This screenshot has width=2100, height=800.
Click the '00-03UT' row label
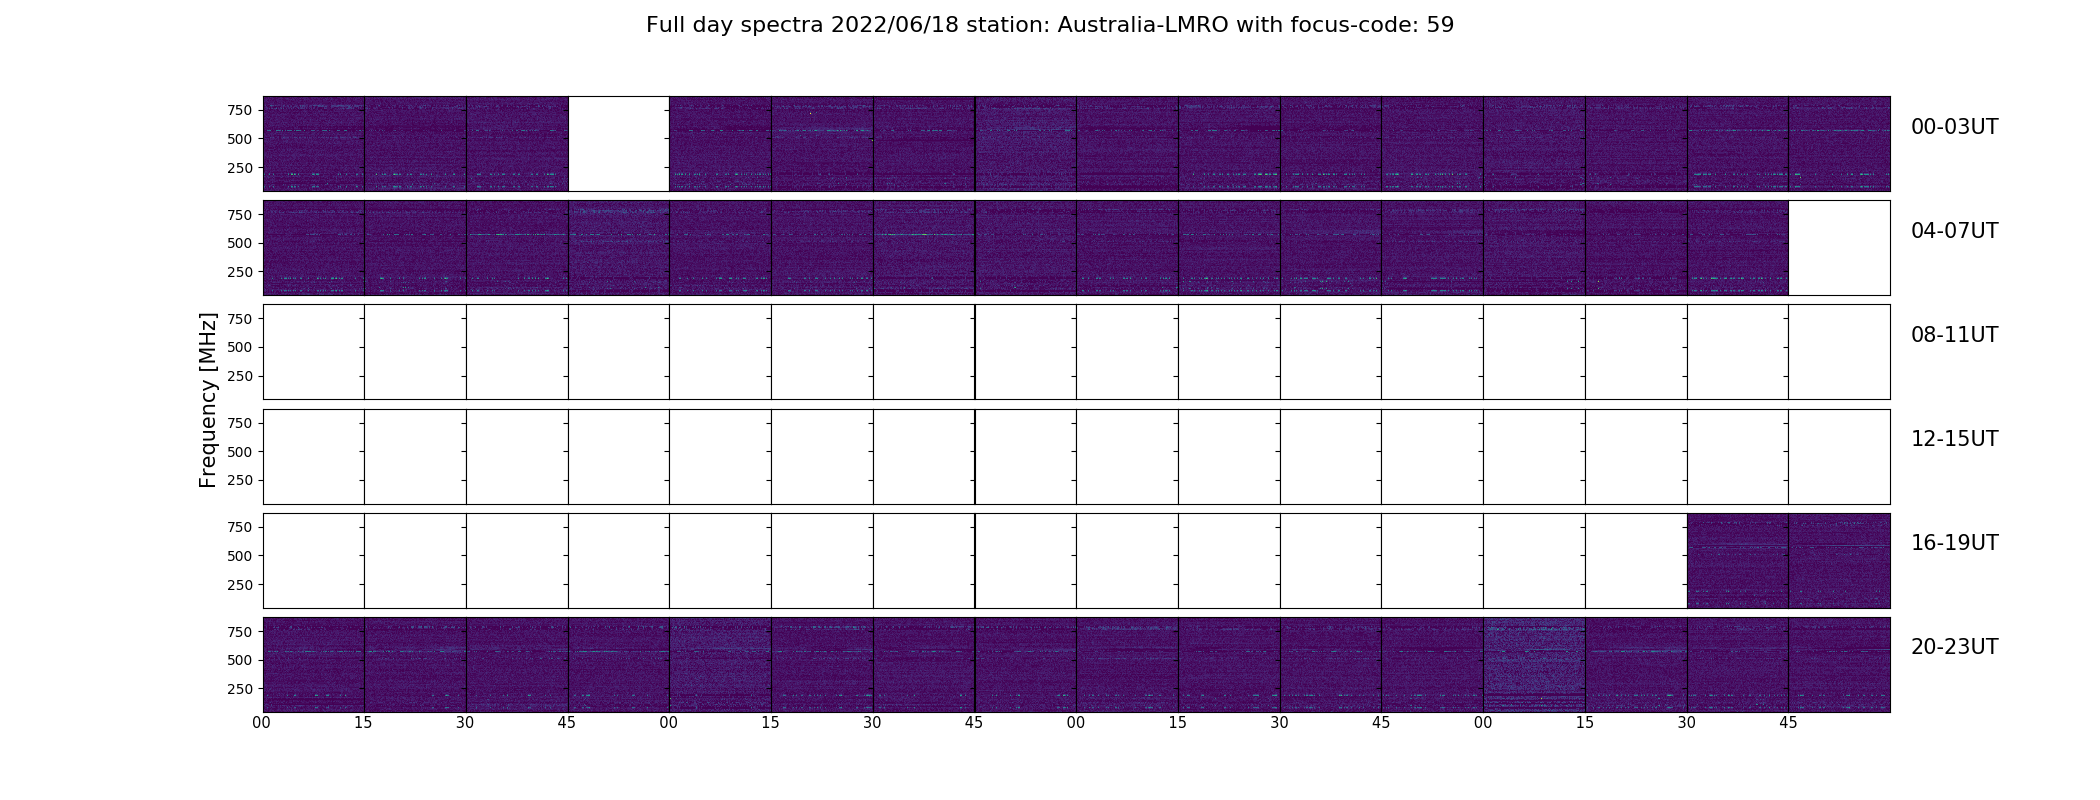click(x=1954, y=127)
